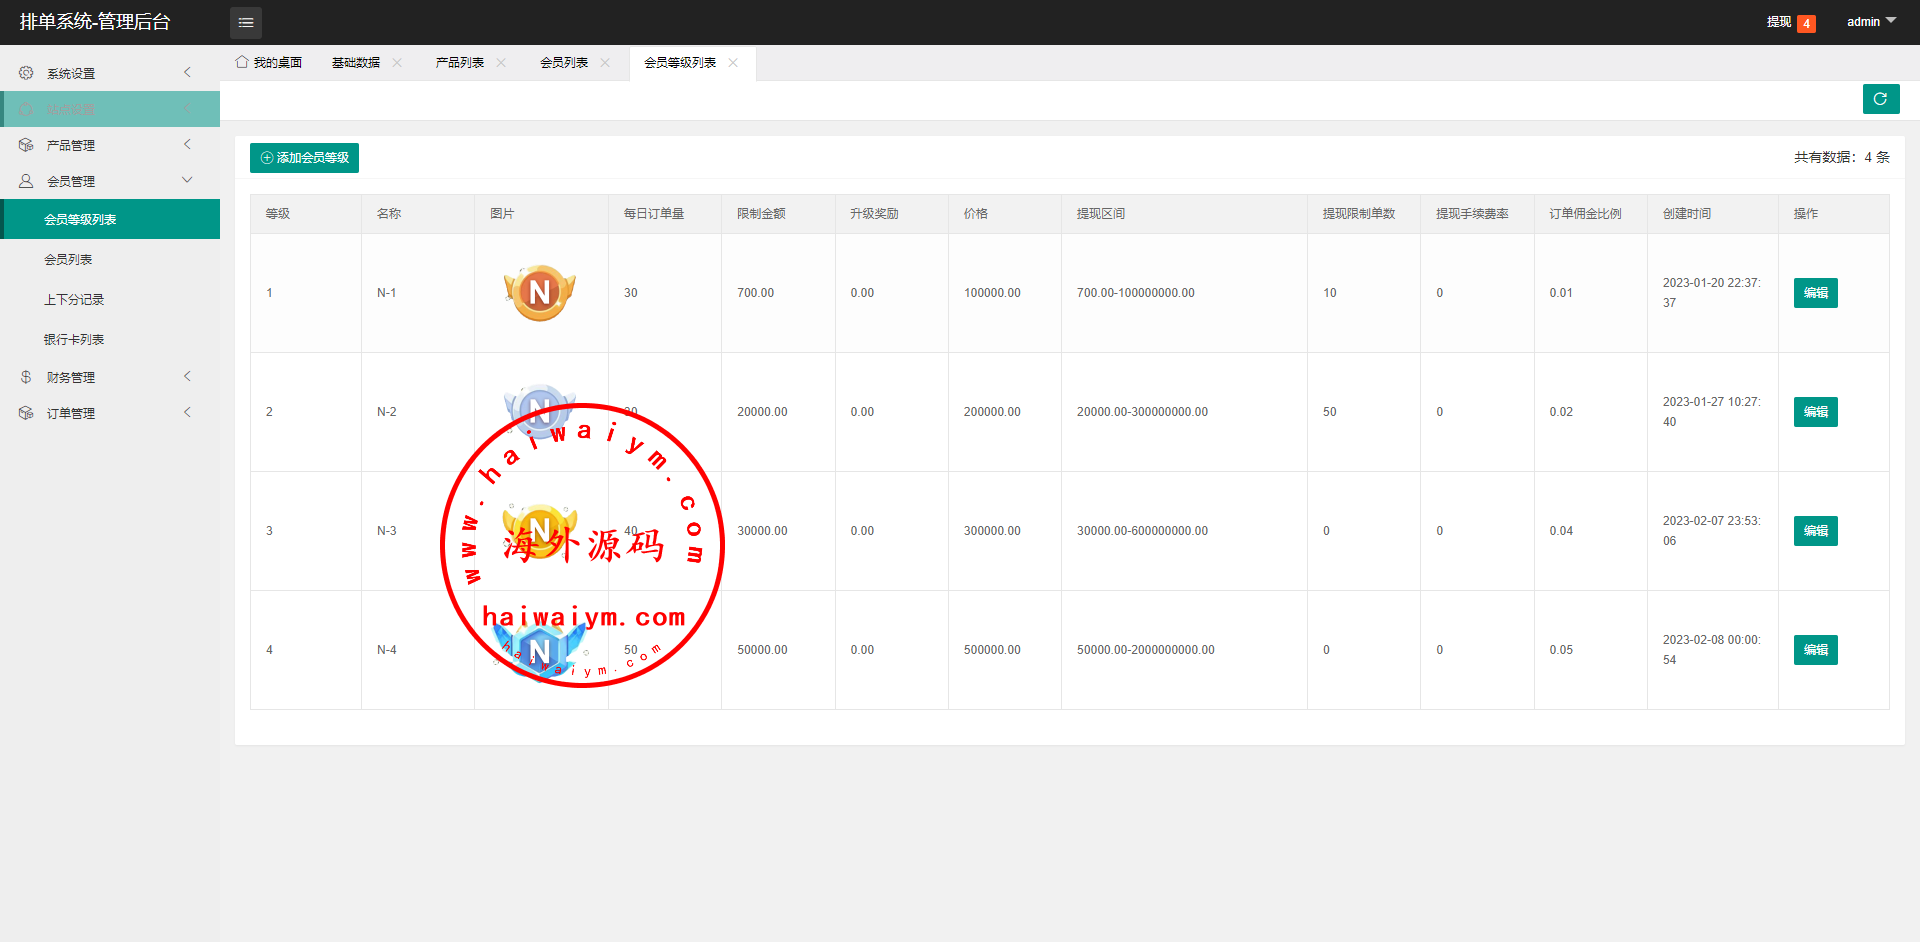
Task: Switch to the 会员列表 tab
Action: click(564, 63)
